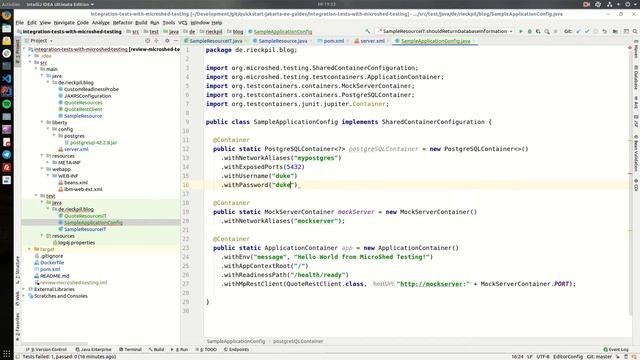Image resolution: width=640 pixels, height=360 pixels.
Task: Open Search Everywhere magnifier icon
Action: tap(635, 31)
